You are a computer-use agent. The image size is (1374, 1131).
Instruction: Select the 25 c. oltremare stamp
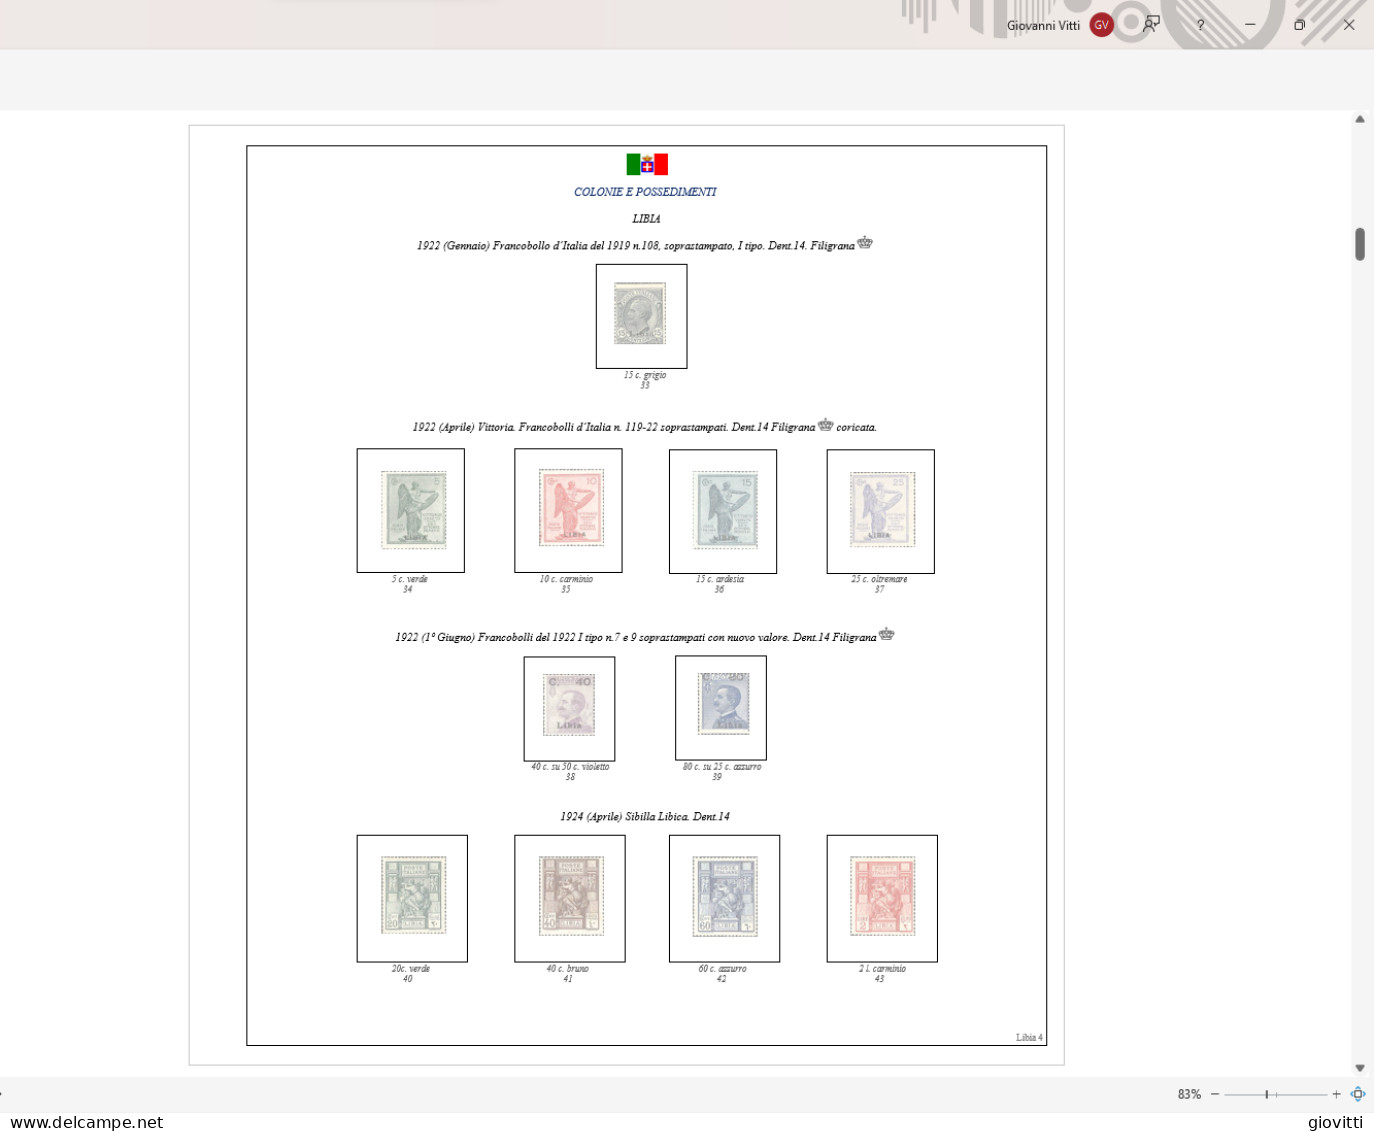[880, 511]
